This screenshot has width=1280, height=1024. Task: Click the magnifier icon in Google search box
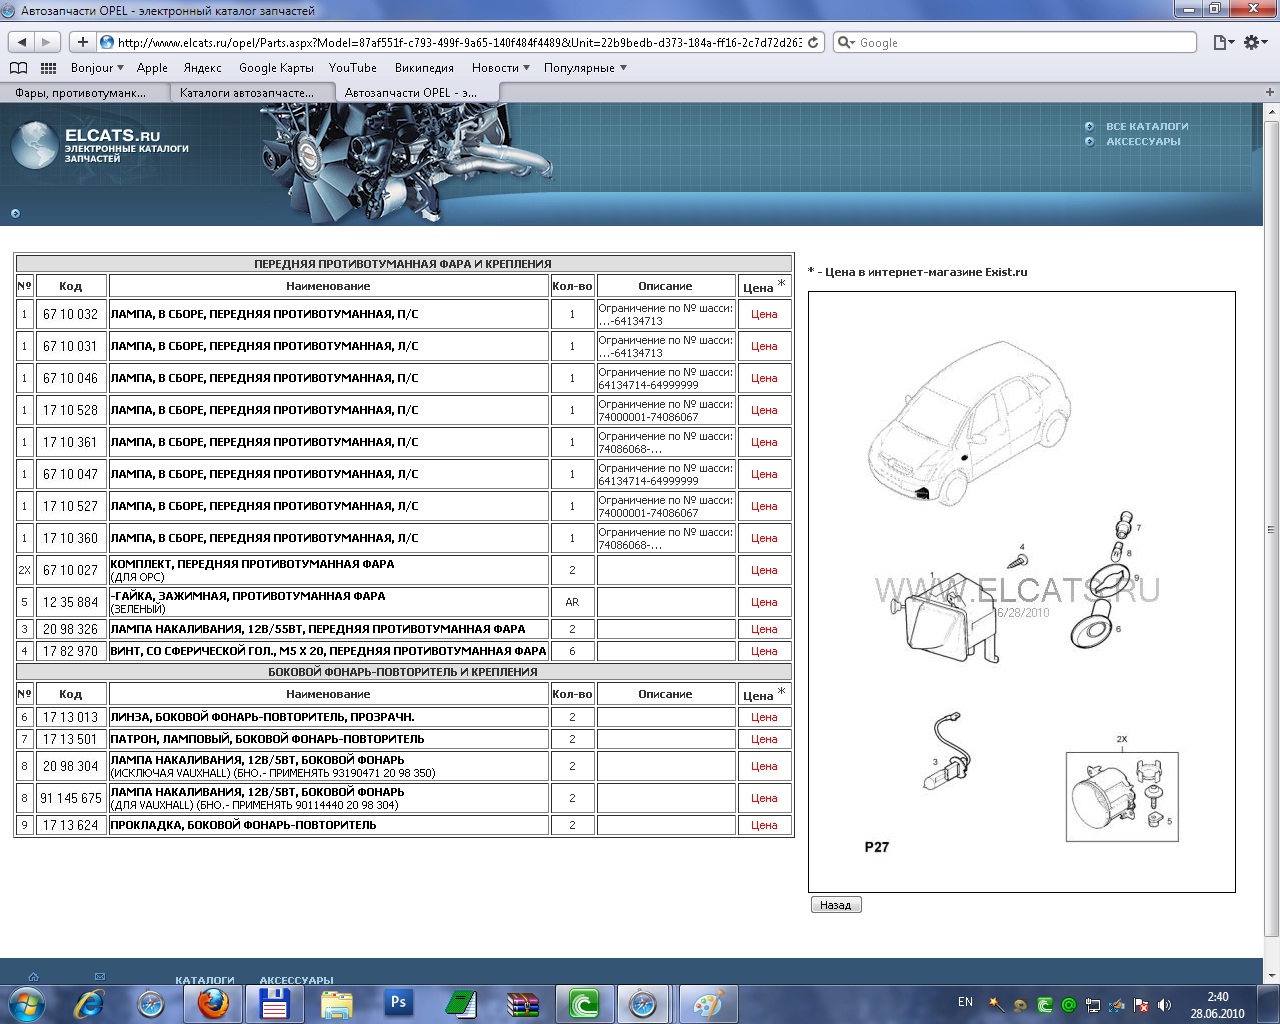click(847, 42)
